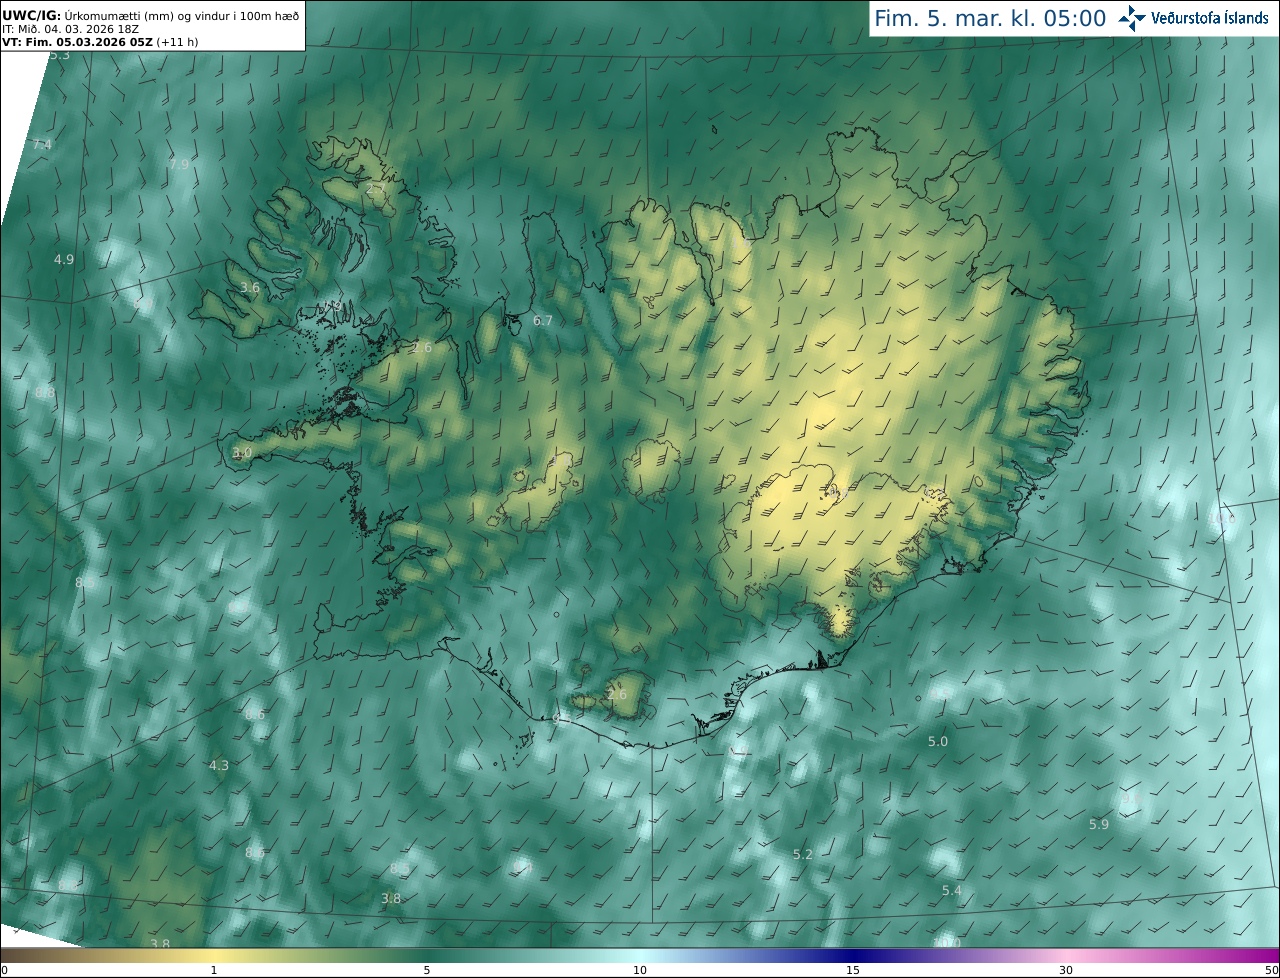Click the valid time line 'VT: Fim. 05.03.2026 05Z'
This screenshot has height=978, width=1280.
(77, 42)
